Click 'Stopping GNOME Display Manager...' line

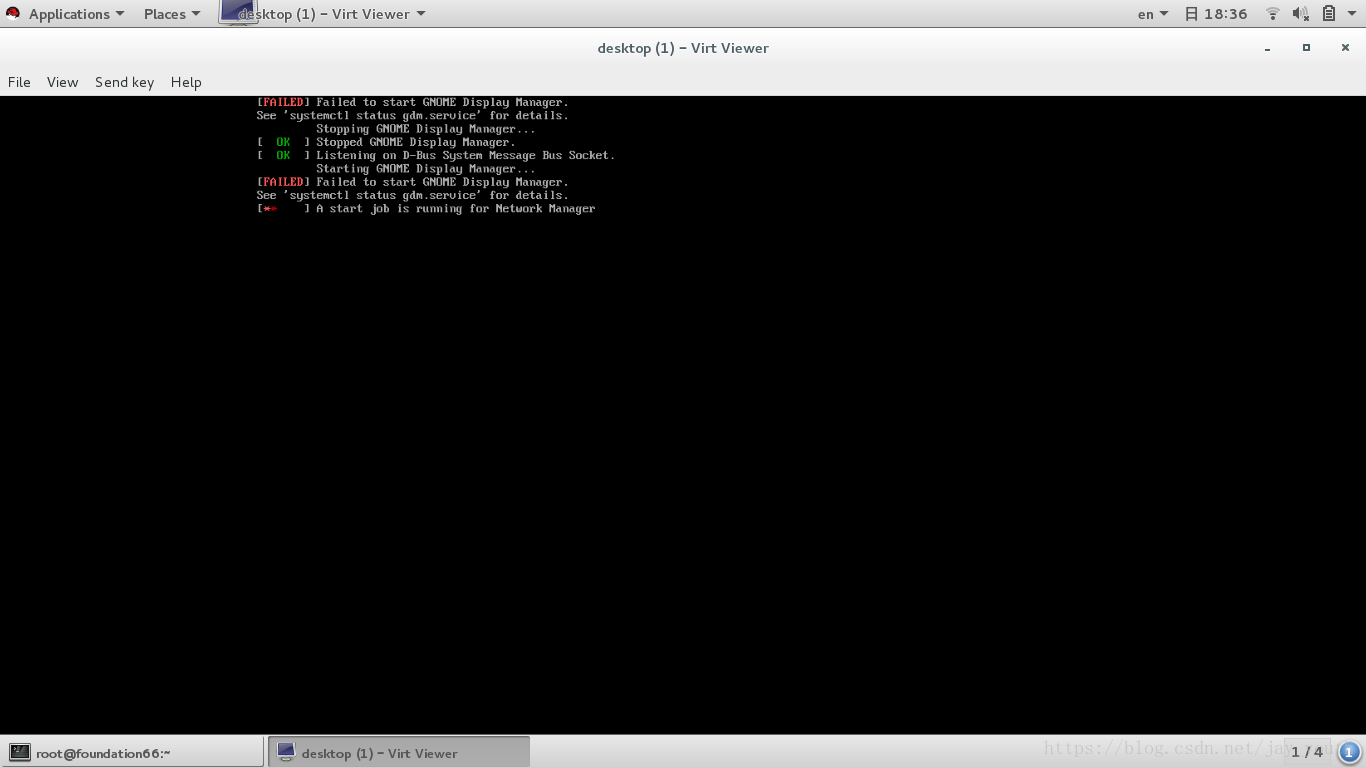point(426,129)
